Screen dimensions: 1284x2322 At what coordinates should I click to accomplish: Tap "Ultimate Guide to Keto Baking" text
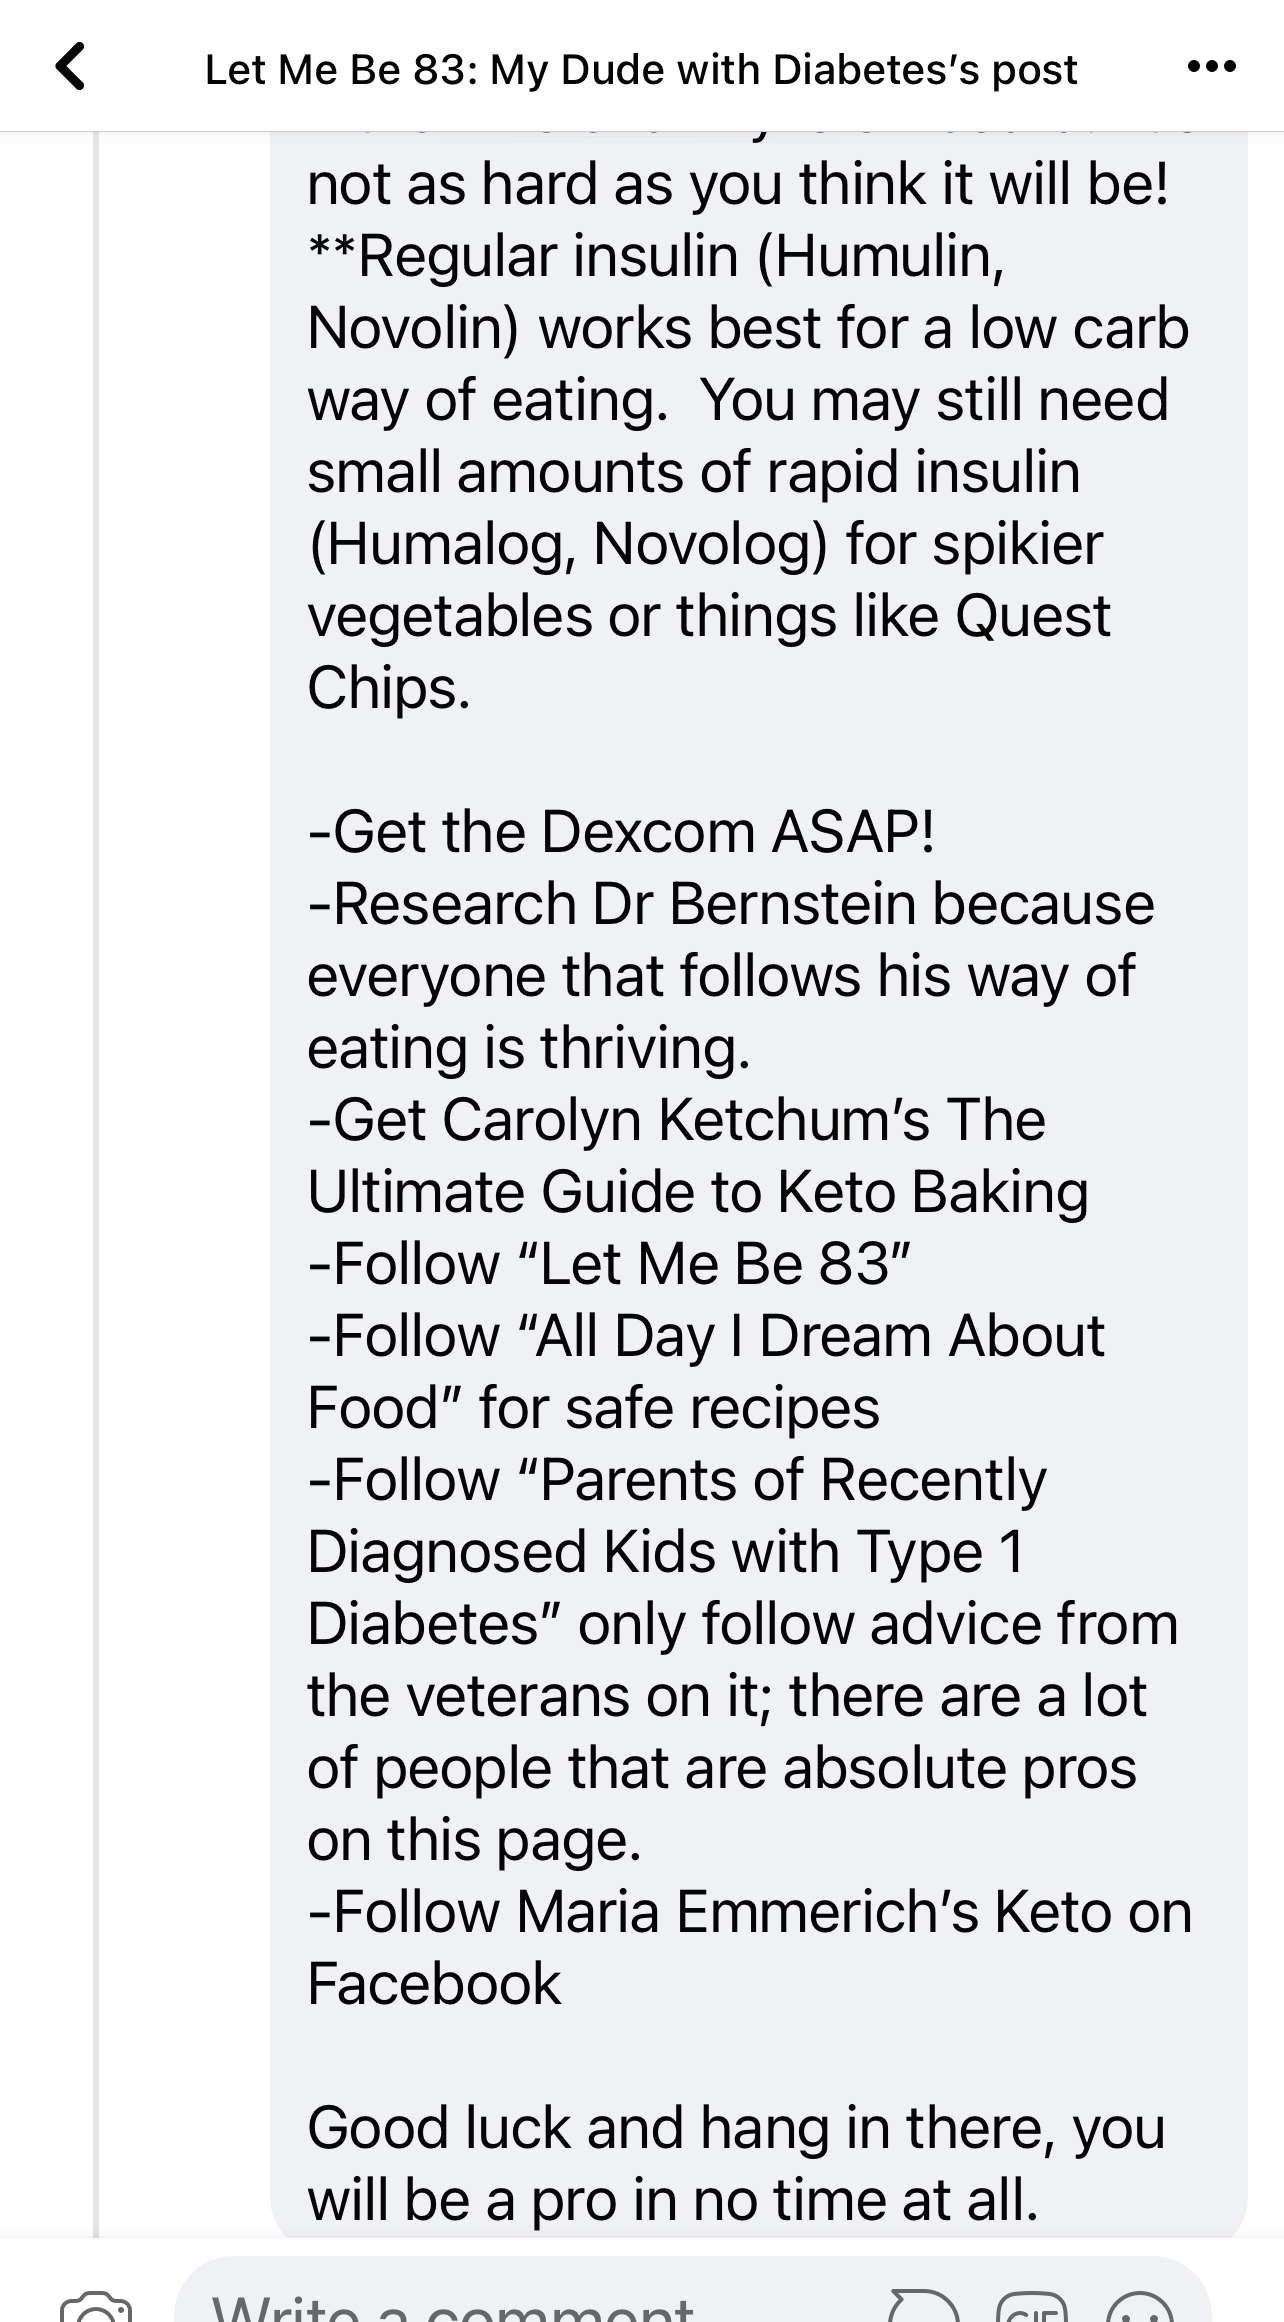pos(697,1192)
